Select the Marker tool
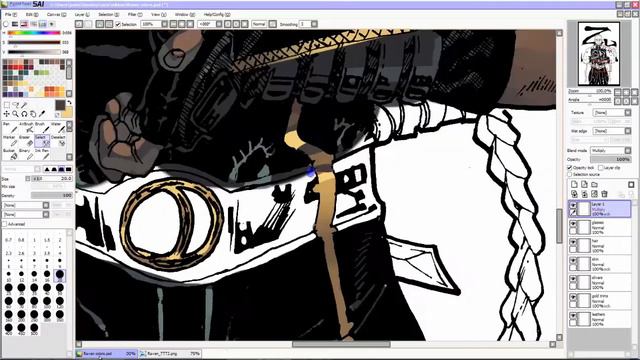 [9, 141]
